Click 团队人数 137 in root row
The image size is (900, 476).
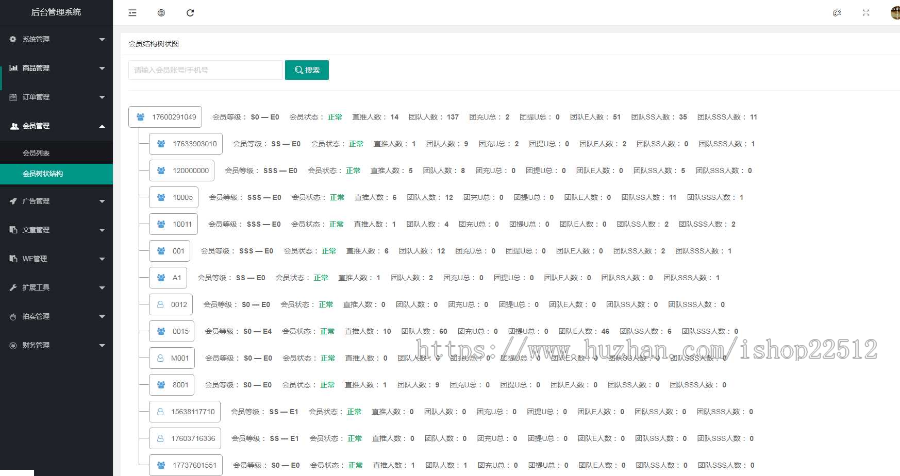pos(434,117)
